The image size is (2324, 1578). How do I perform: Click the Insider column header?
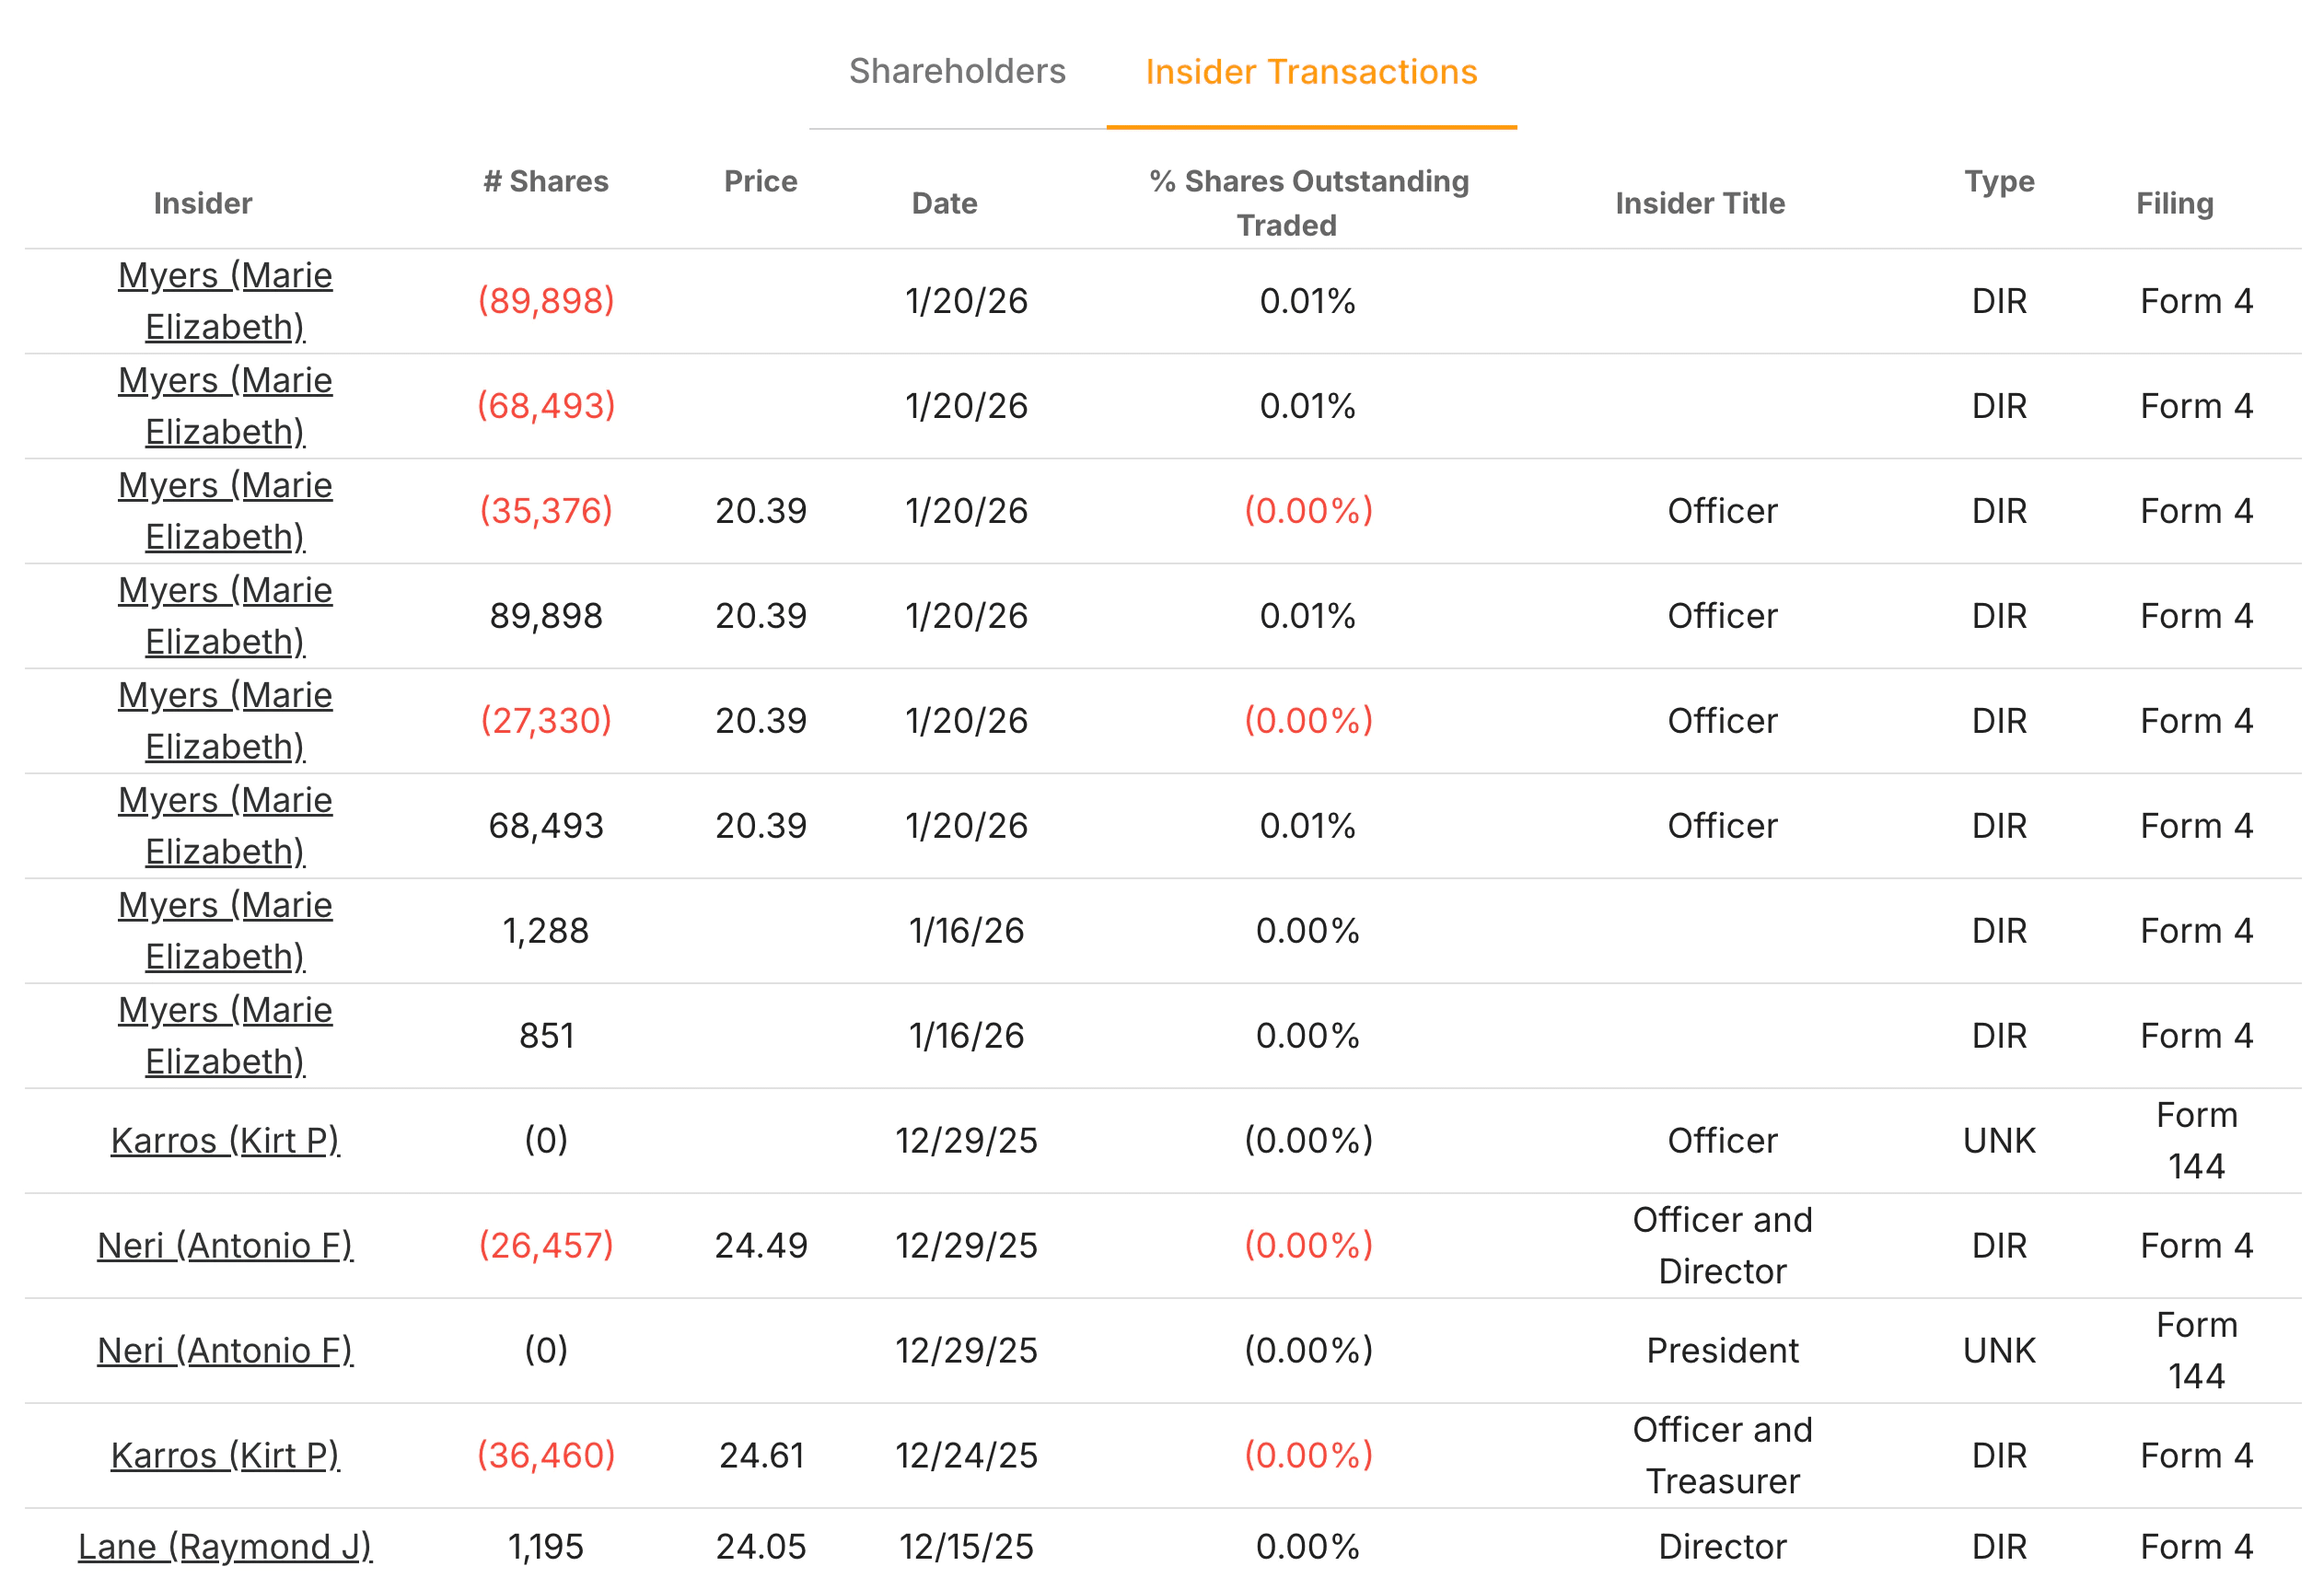coord(204,203)
